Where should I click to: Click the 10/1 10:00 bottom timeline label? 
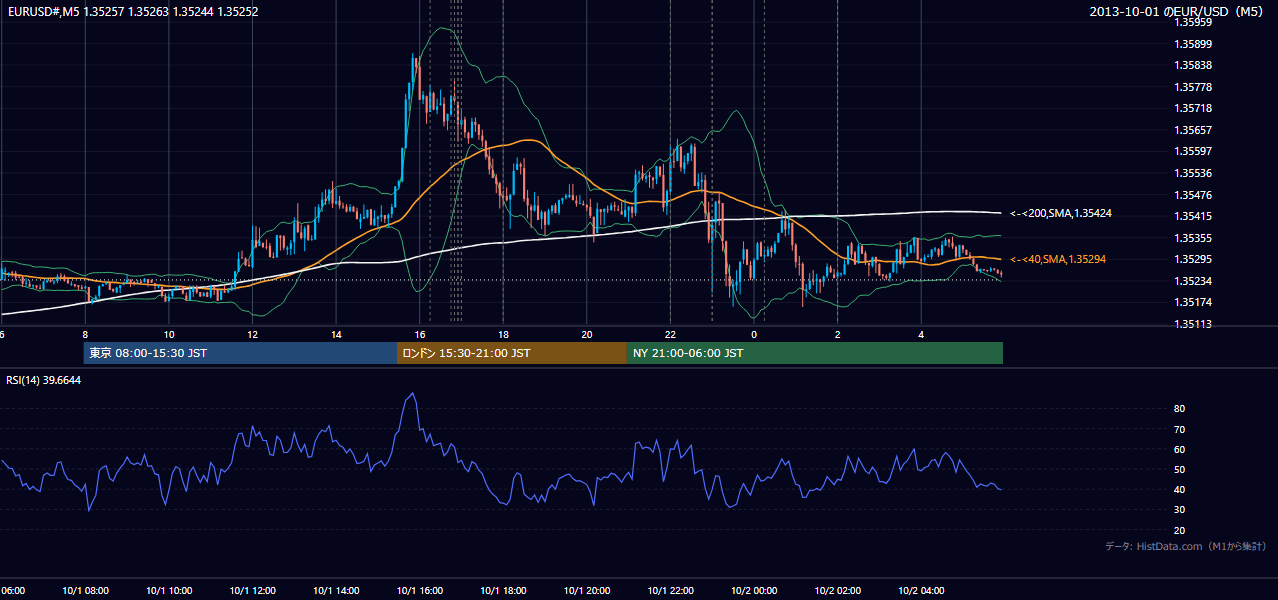169,590
